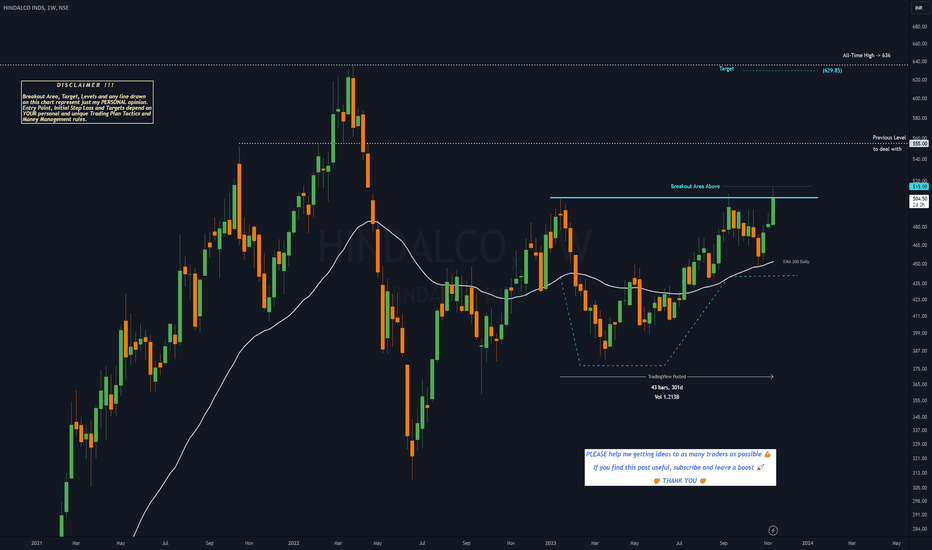Select the DISCLAIMER text box
Viewport: 932px width, 550px height.
pos(87,102)
